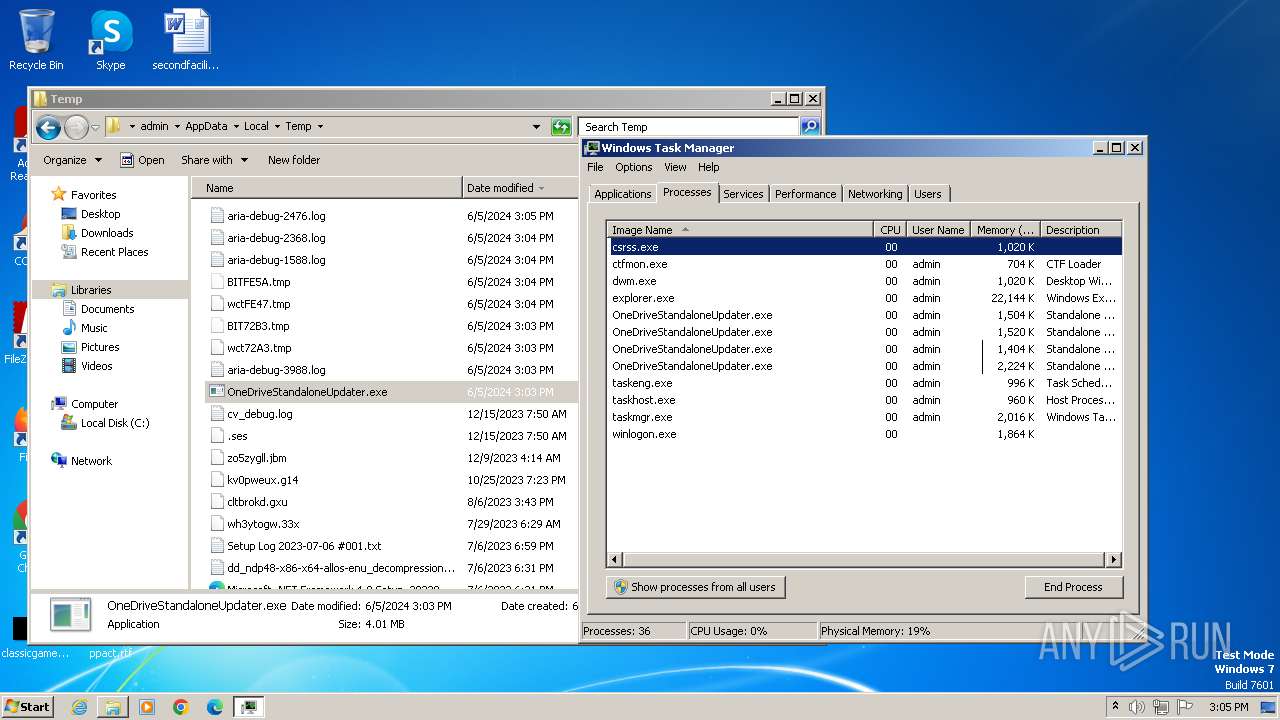
Task: Click Windows Explorer taskbar icon
Action: (113, 707)
